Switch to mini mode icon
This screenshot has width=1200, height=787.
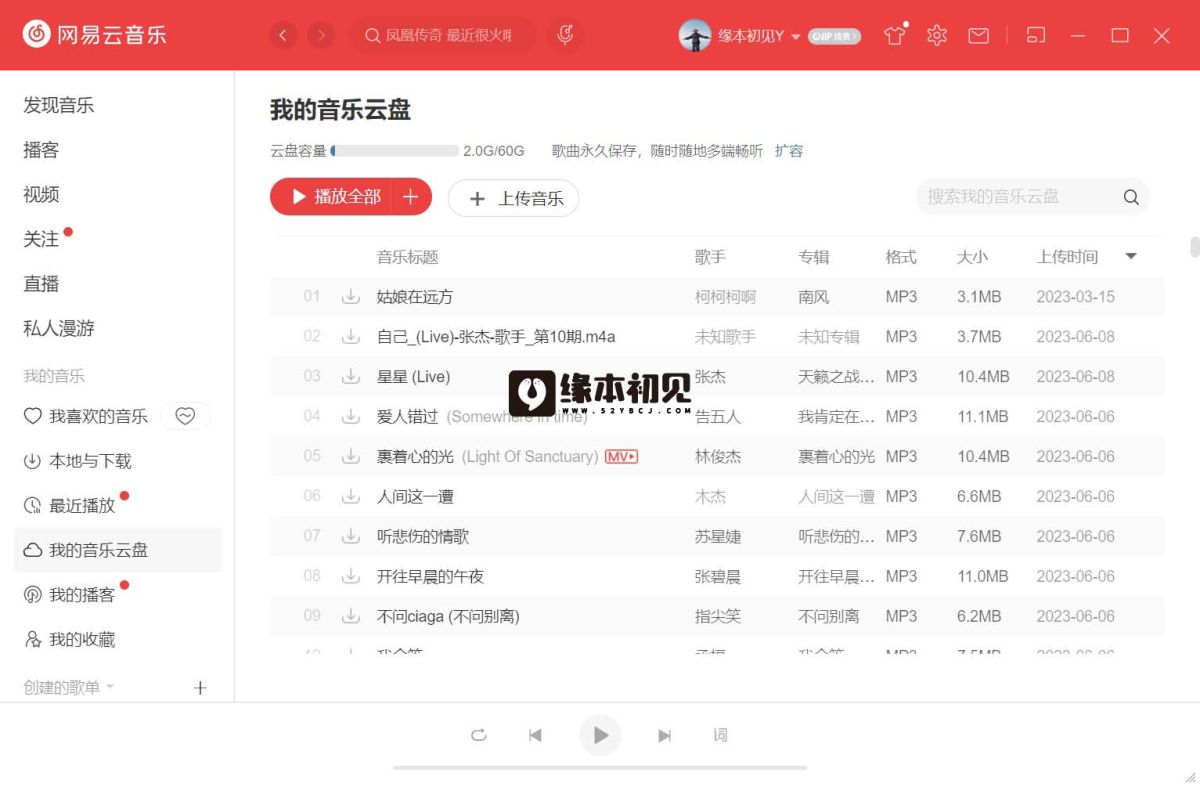[x=1036, y=35]
